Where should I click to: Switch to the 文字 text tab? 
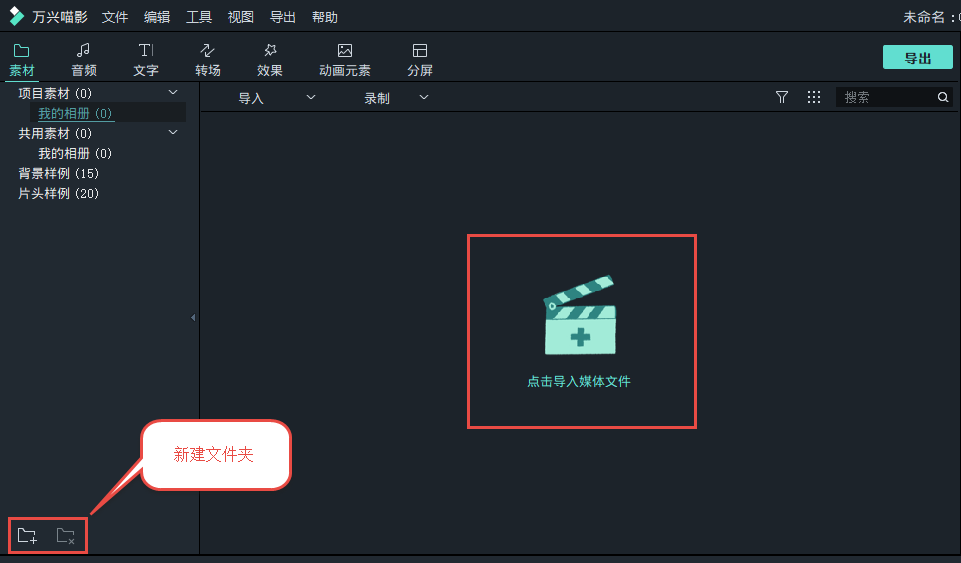click(146, 60)
